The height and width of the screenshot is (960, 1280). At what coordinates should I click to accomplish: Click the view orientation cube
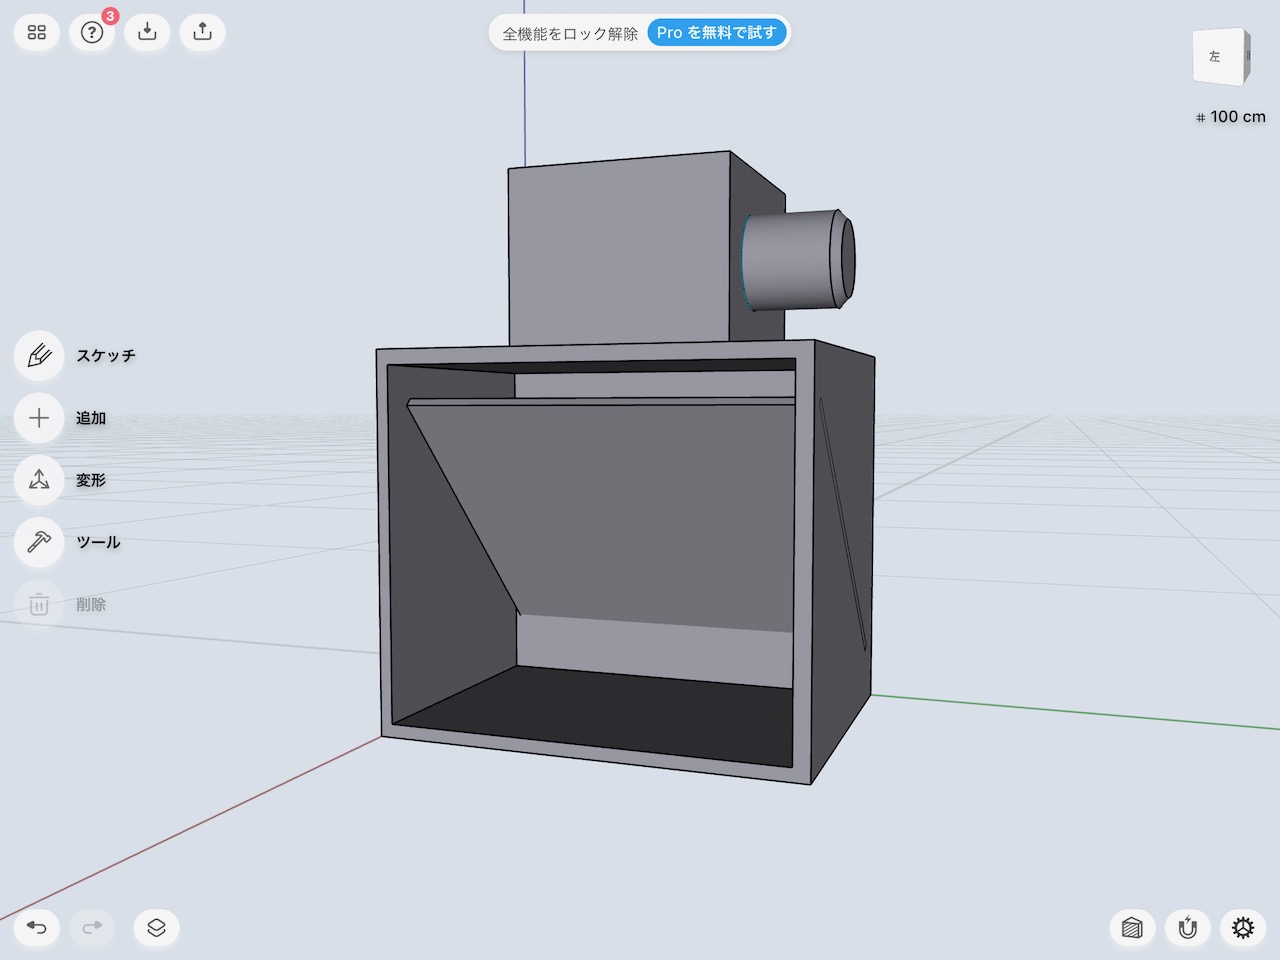coord(1221,57)
